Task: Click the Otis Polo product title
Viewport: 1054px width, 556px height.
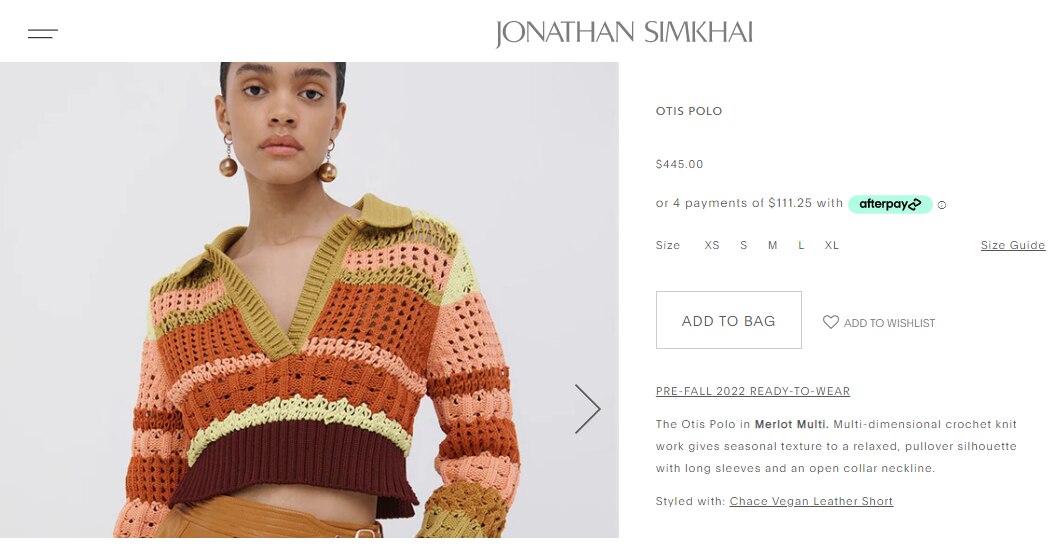Action: (689, 112)
